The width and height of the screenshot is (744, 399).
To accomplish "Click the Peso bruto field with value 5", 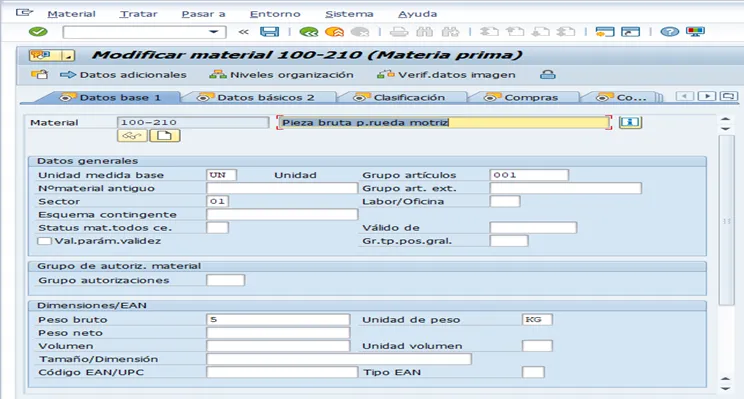I will pyautogui.click(x=278, y=319).
